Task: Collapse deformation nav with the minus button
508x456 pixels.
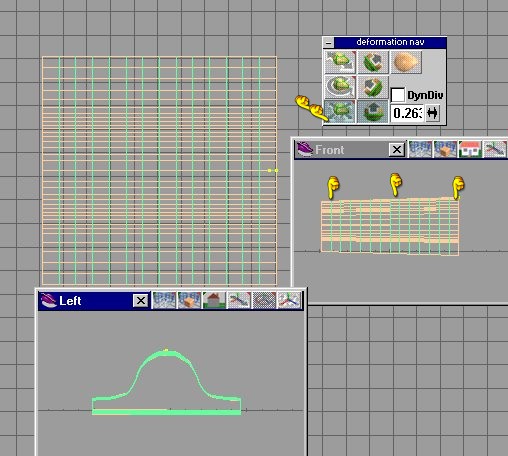Action: (329, 43)
